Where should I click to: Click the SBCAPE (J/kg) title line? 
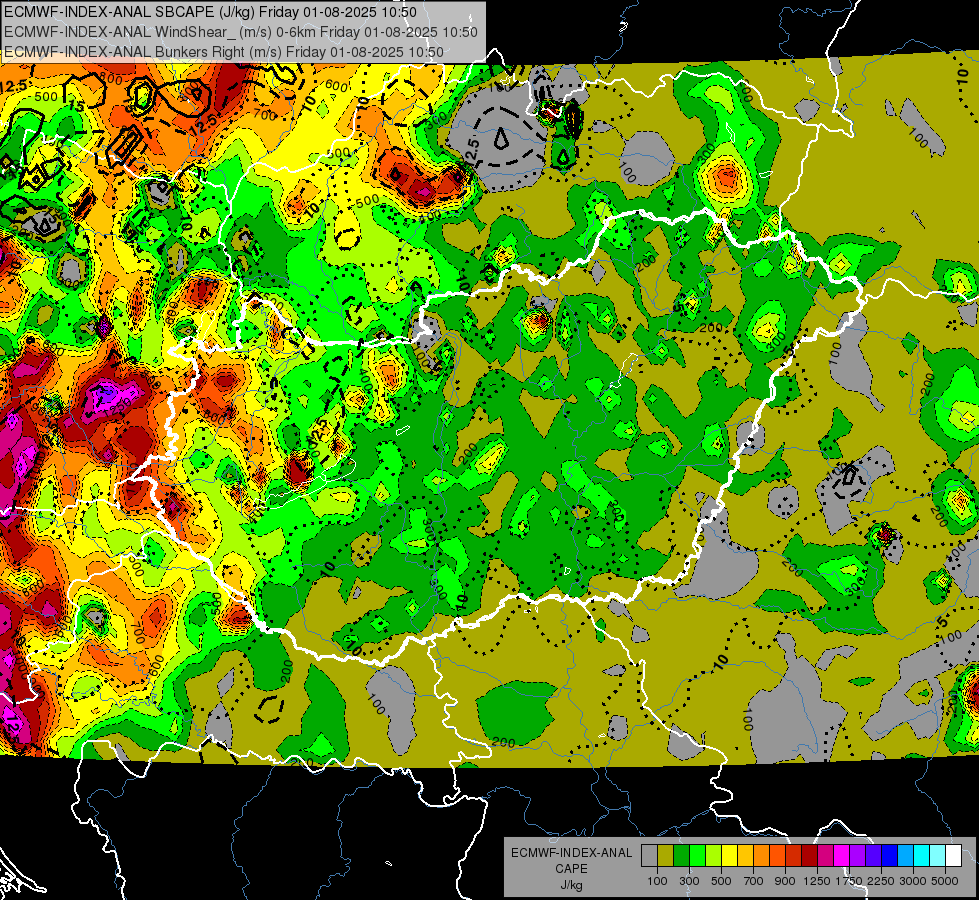[x=210, y=12]
